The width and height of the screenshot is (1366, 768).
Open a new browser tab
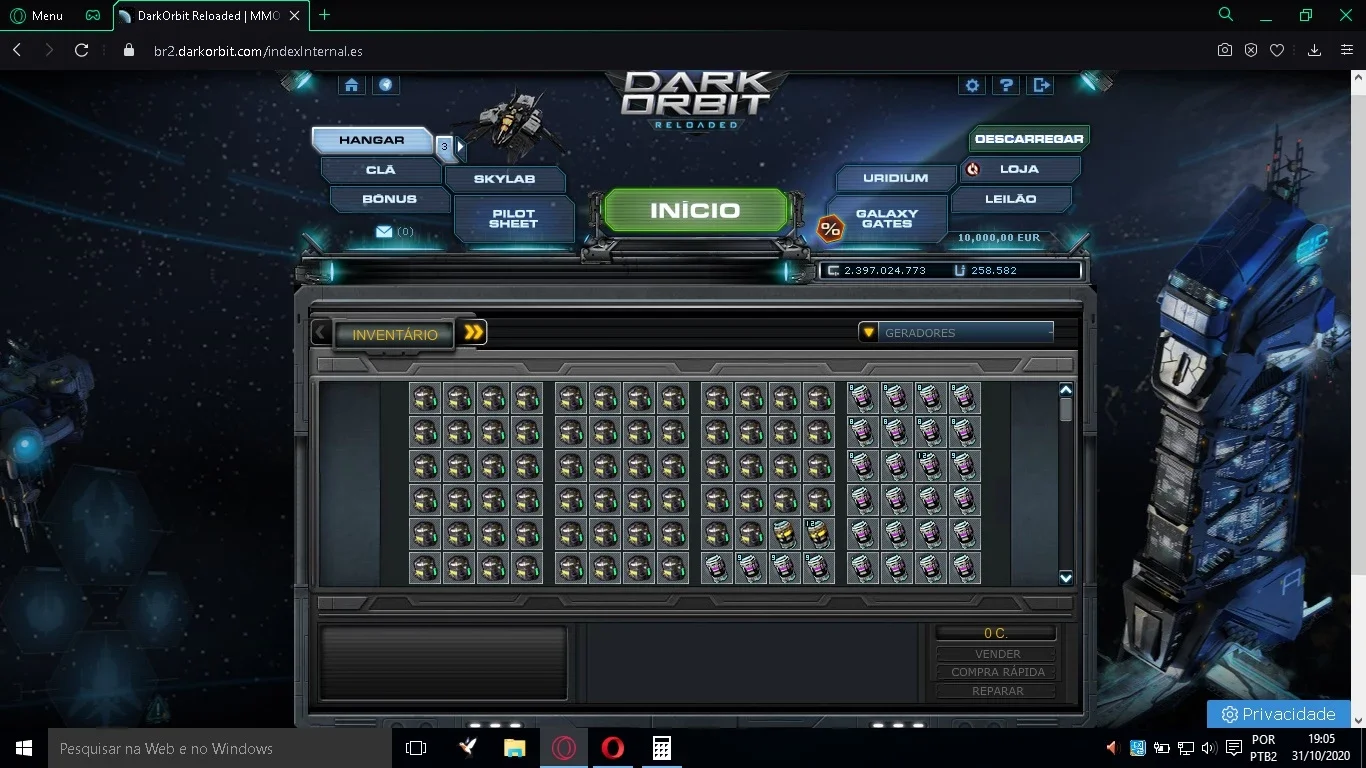(x=324, y=15)
